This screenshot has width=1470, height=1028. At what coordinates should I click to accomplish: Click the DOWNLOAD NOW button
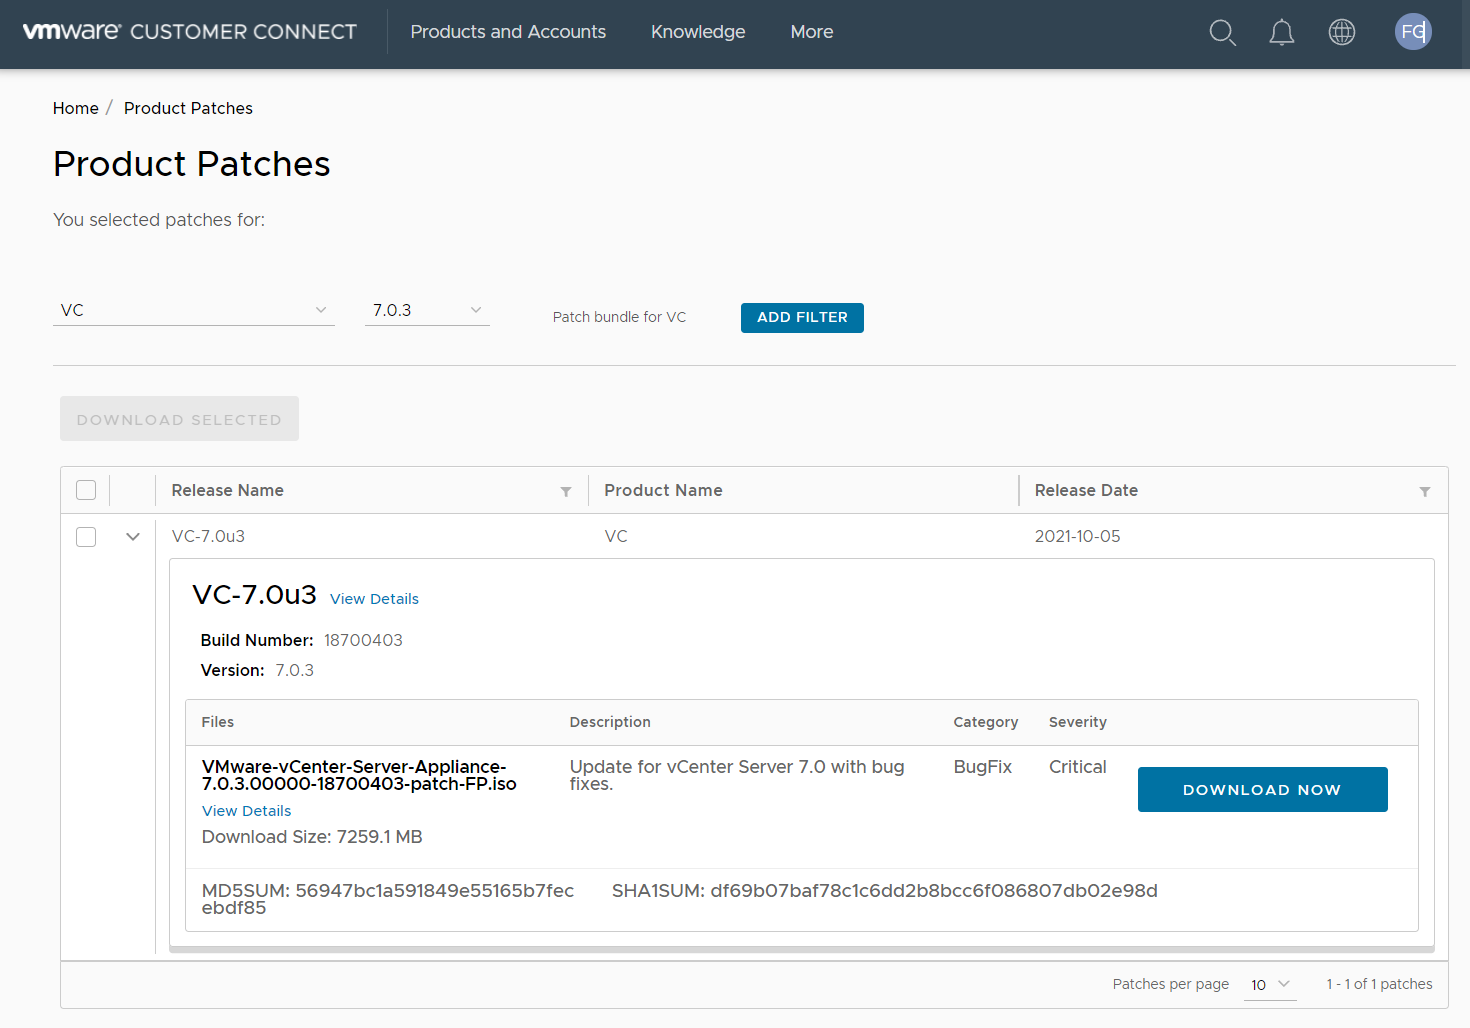1262,790
